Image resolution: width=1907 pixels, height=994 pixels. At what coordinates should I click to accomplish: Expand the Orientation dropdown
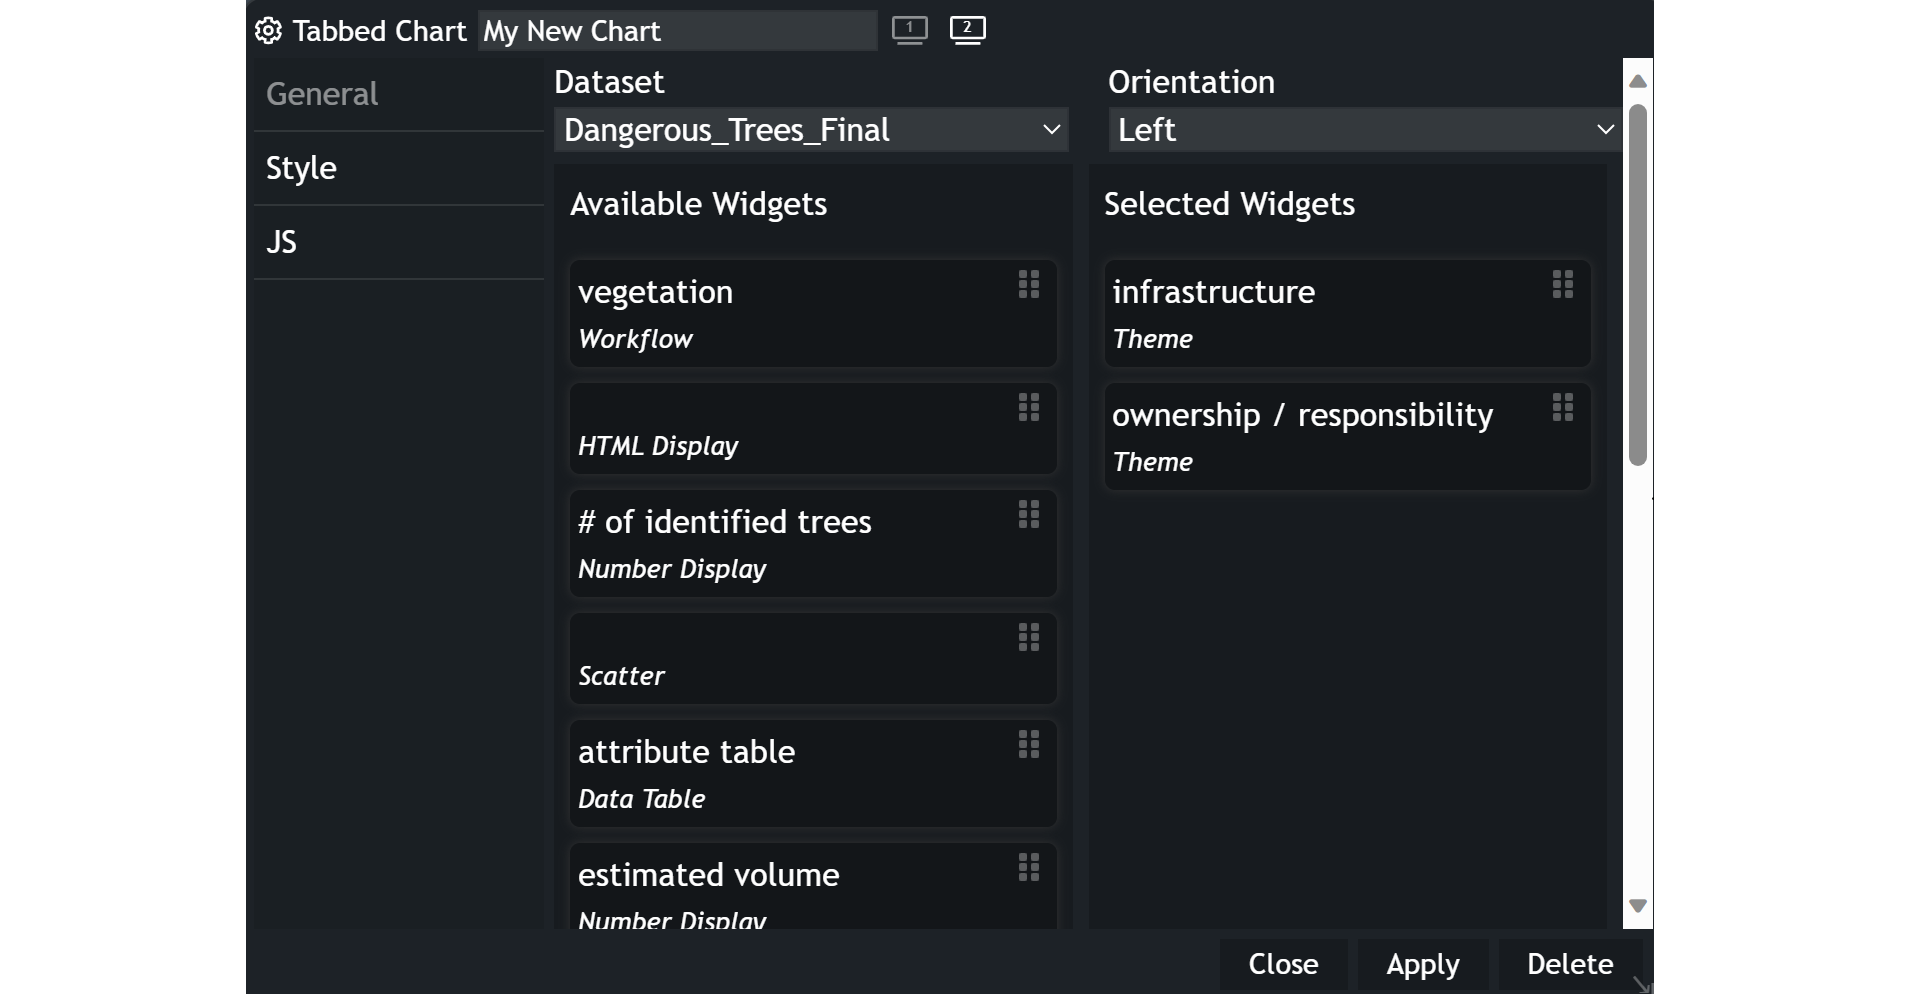click(1364, 130)
